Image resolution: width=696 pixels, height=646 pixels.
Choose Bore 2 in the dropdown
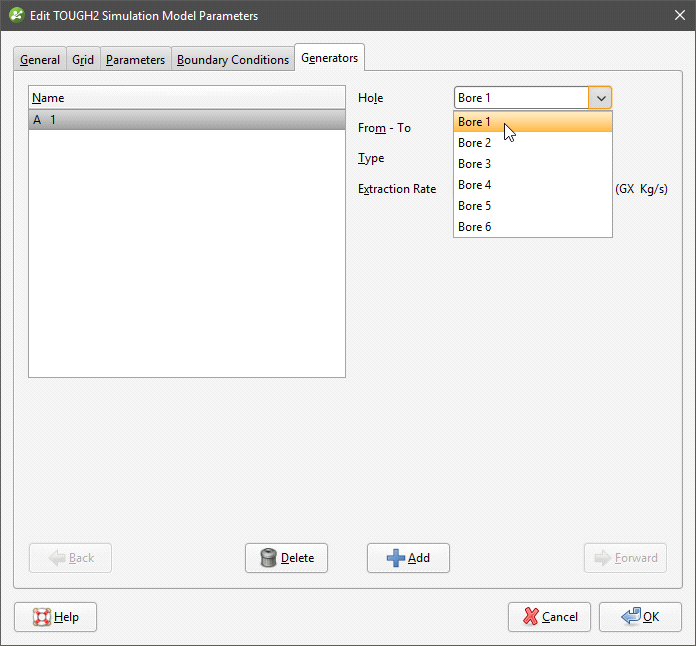(x=475, y=143)
